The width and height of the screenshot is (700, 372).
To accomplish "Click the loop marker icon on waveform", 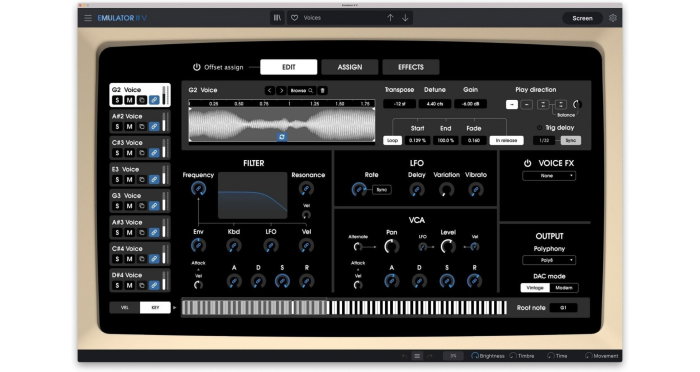I will point(282,137).
